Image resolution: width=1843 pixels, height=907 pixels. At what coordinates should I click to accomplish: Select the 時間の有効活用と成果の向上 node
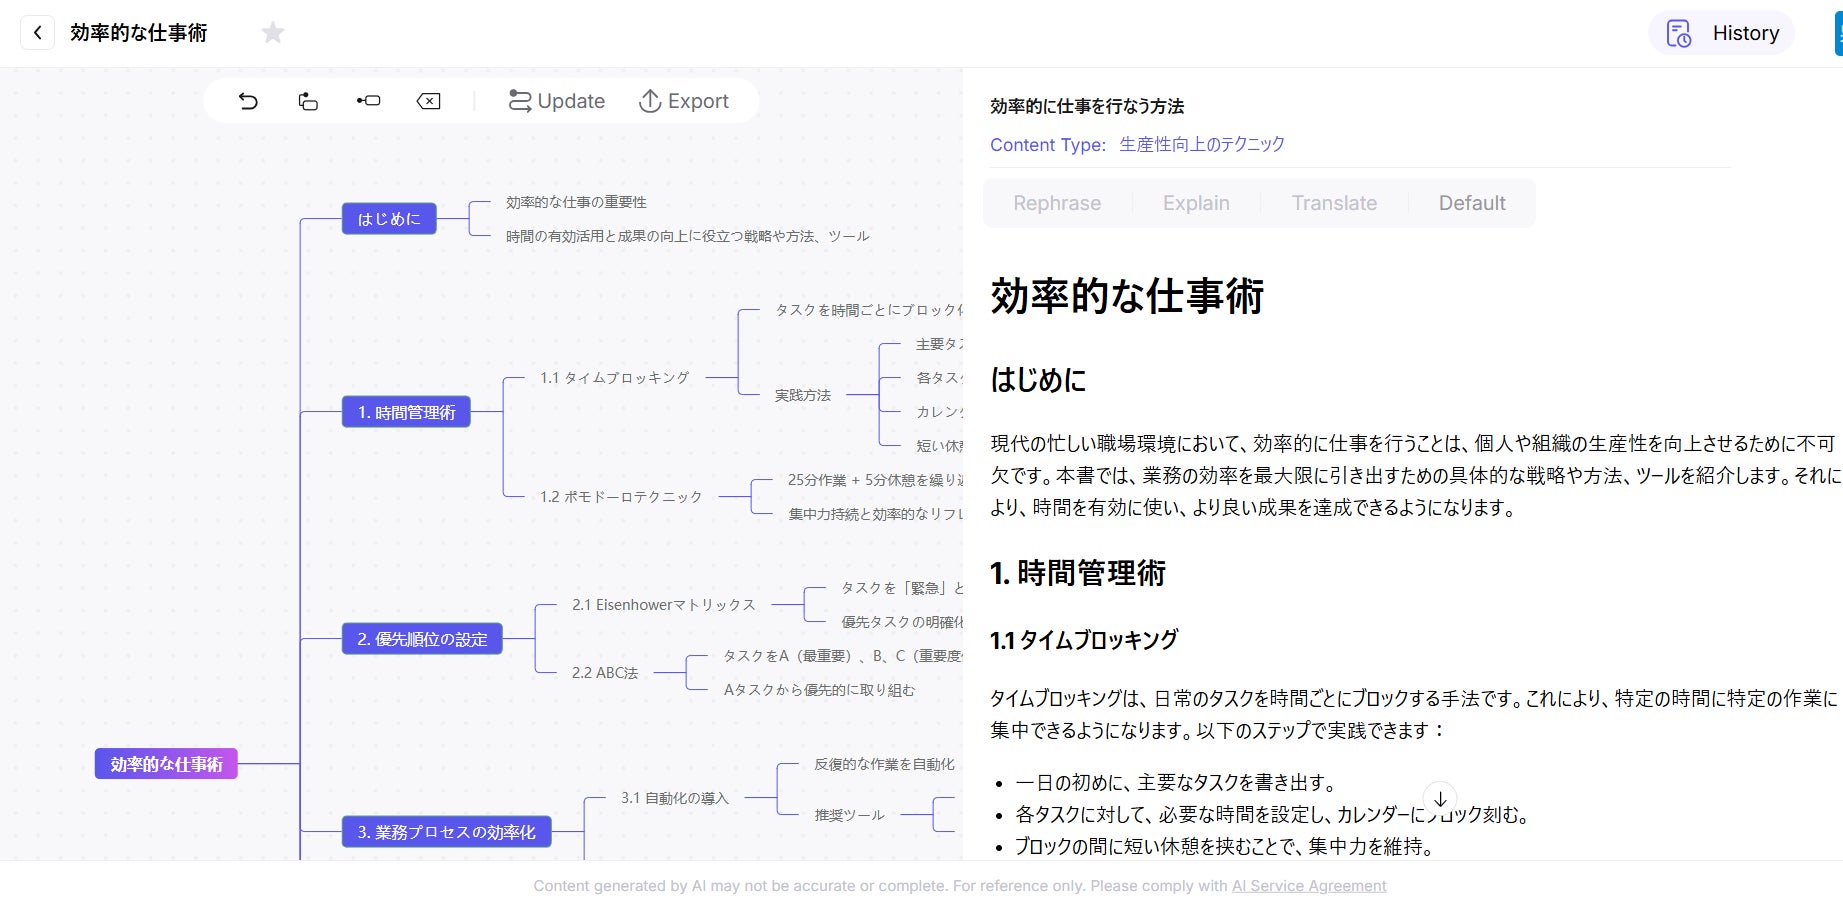[x=688, y=236]
